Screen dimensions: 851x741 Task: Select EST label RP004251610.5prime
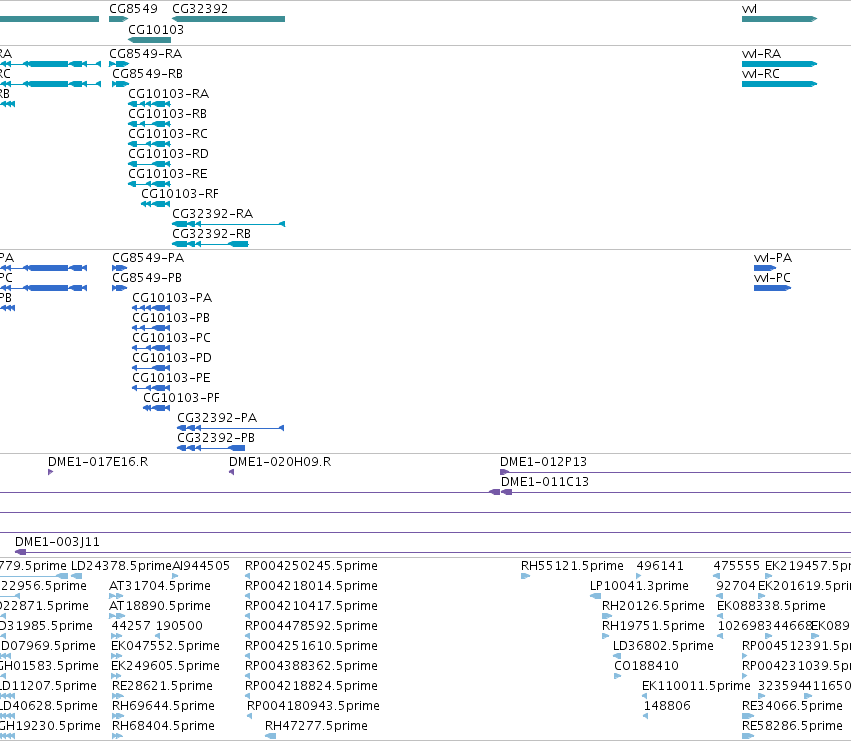312,646
